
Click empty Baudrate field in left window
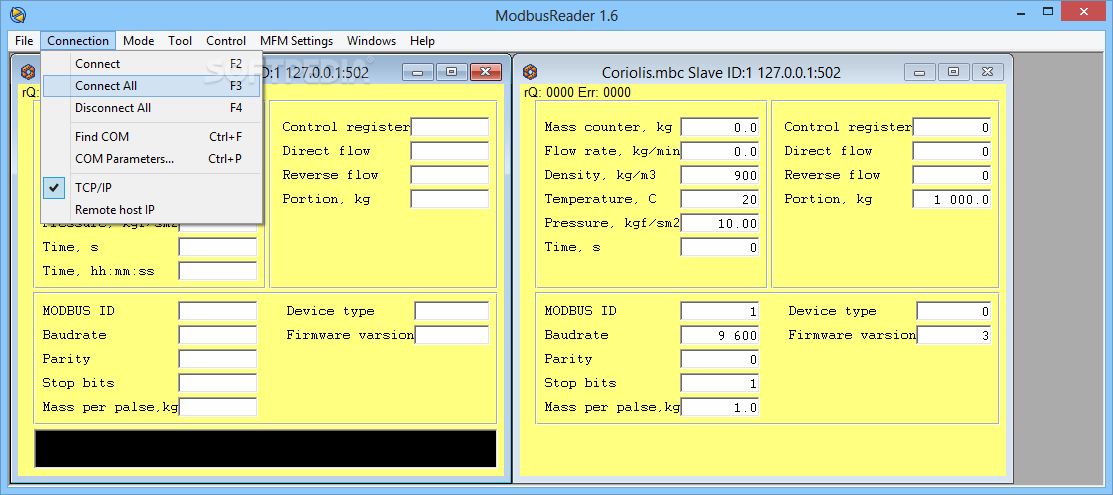coord(218,335)
